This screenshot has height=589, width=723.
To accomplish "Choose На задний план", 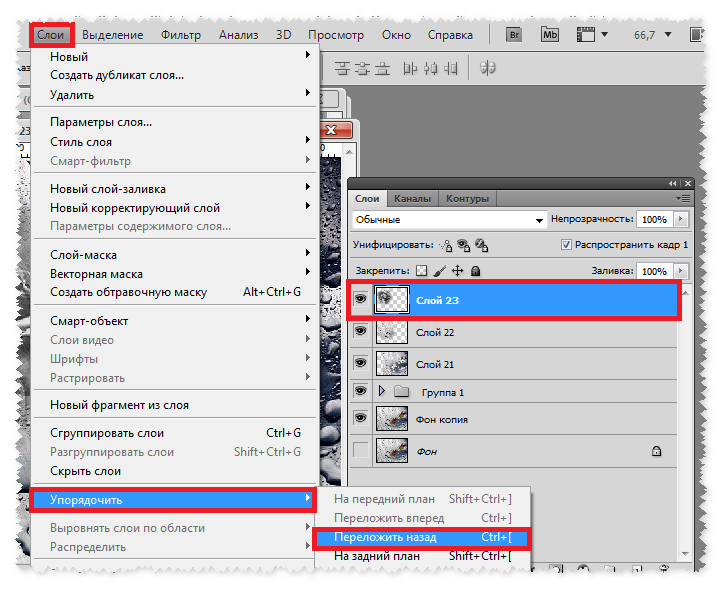I will tap(422, 556).
